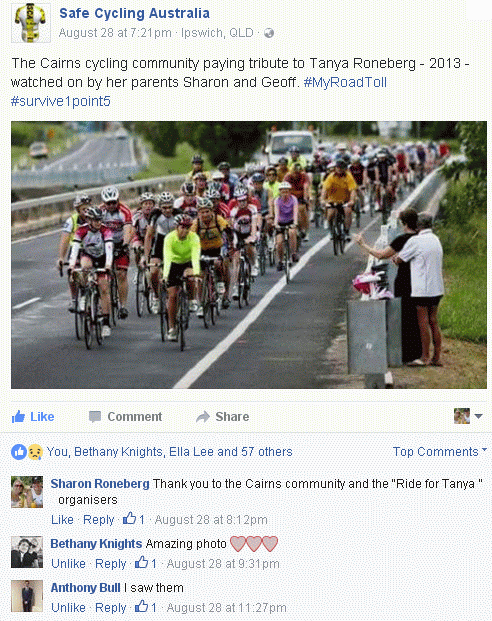Click the Safe Cycling Australia jersey avatar
Image resolution: width=492 pixels, height=621 pixels.
tap(31, 23)
